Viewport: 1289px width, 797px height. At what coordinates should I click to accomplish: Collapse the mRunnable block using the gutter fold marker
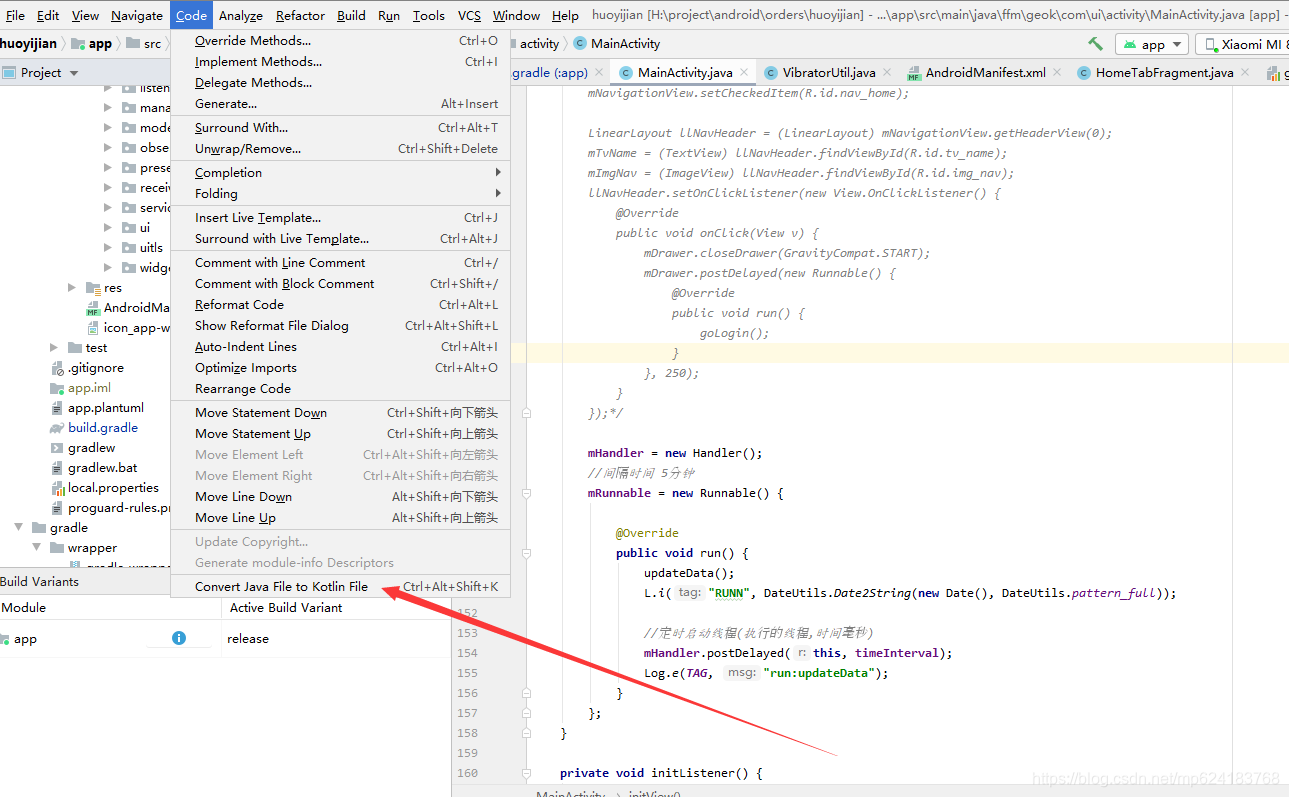pyautogui.click(x=526, y=492)
